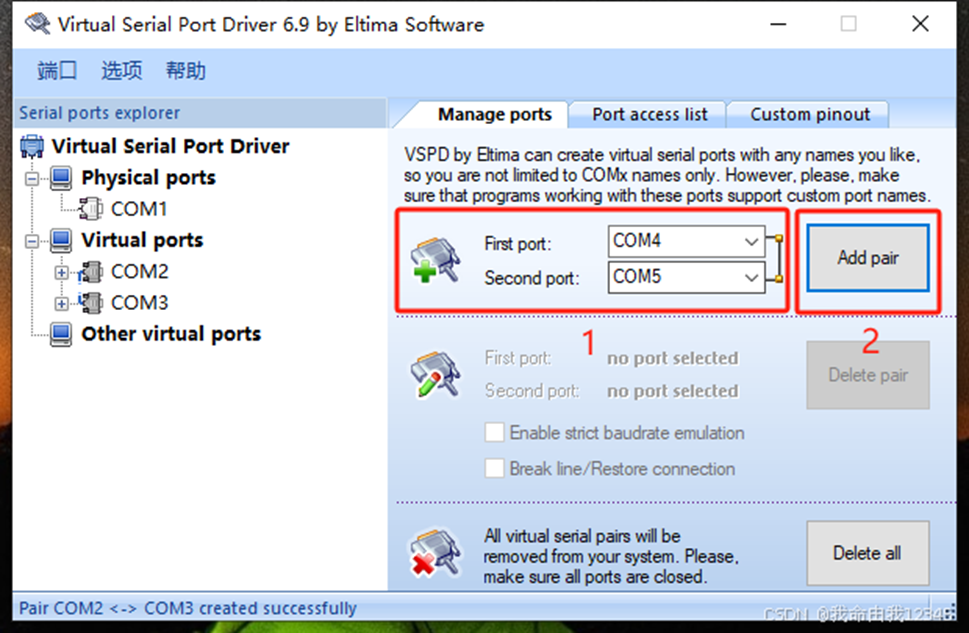Click the COM1 serial connector icon

91,209
